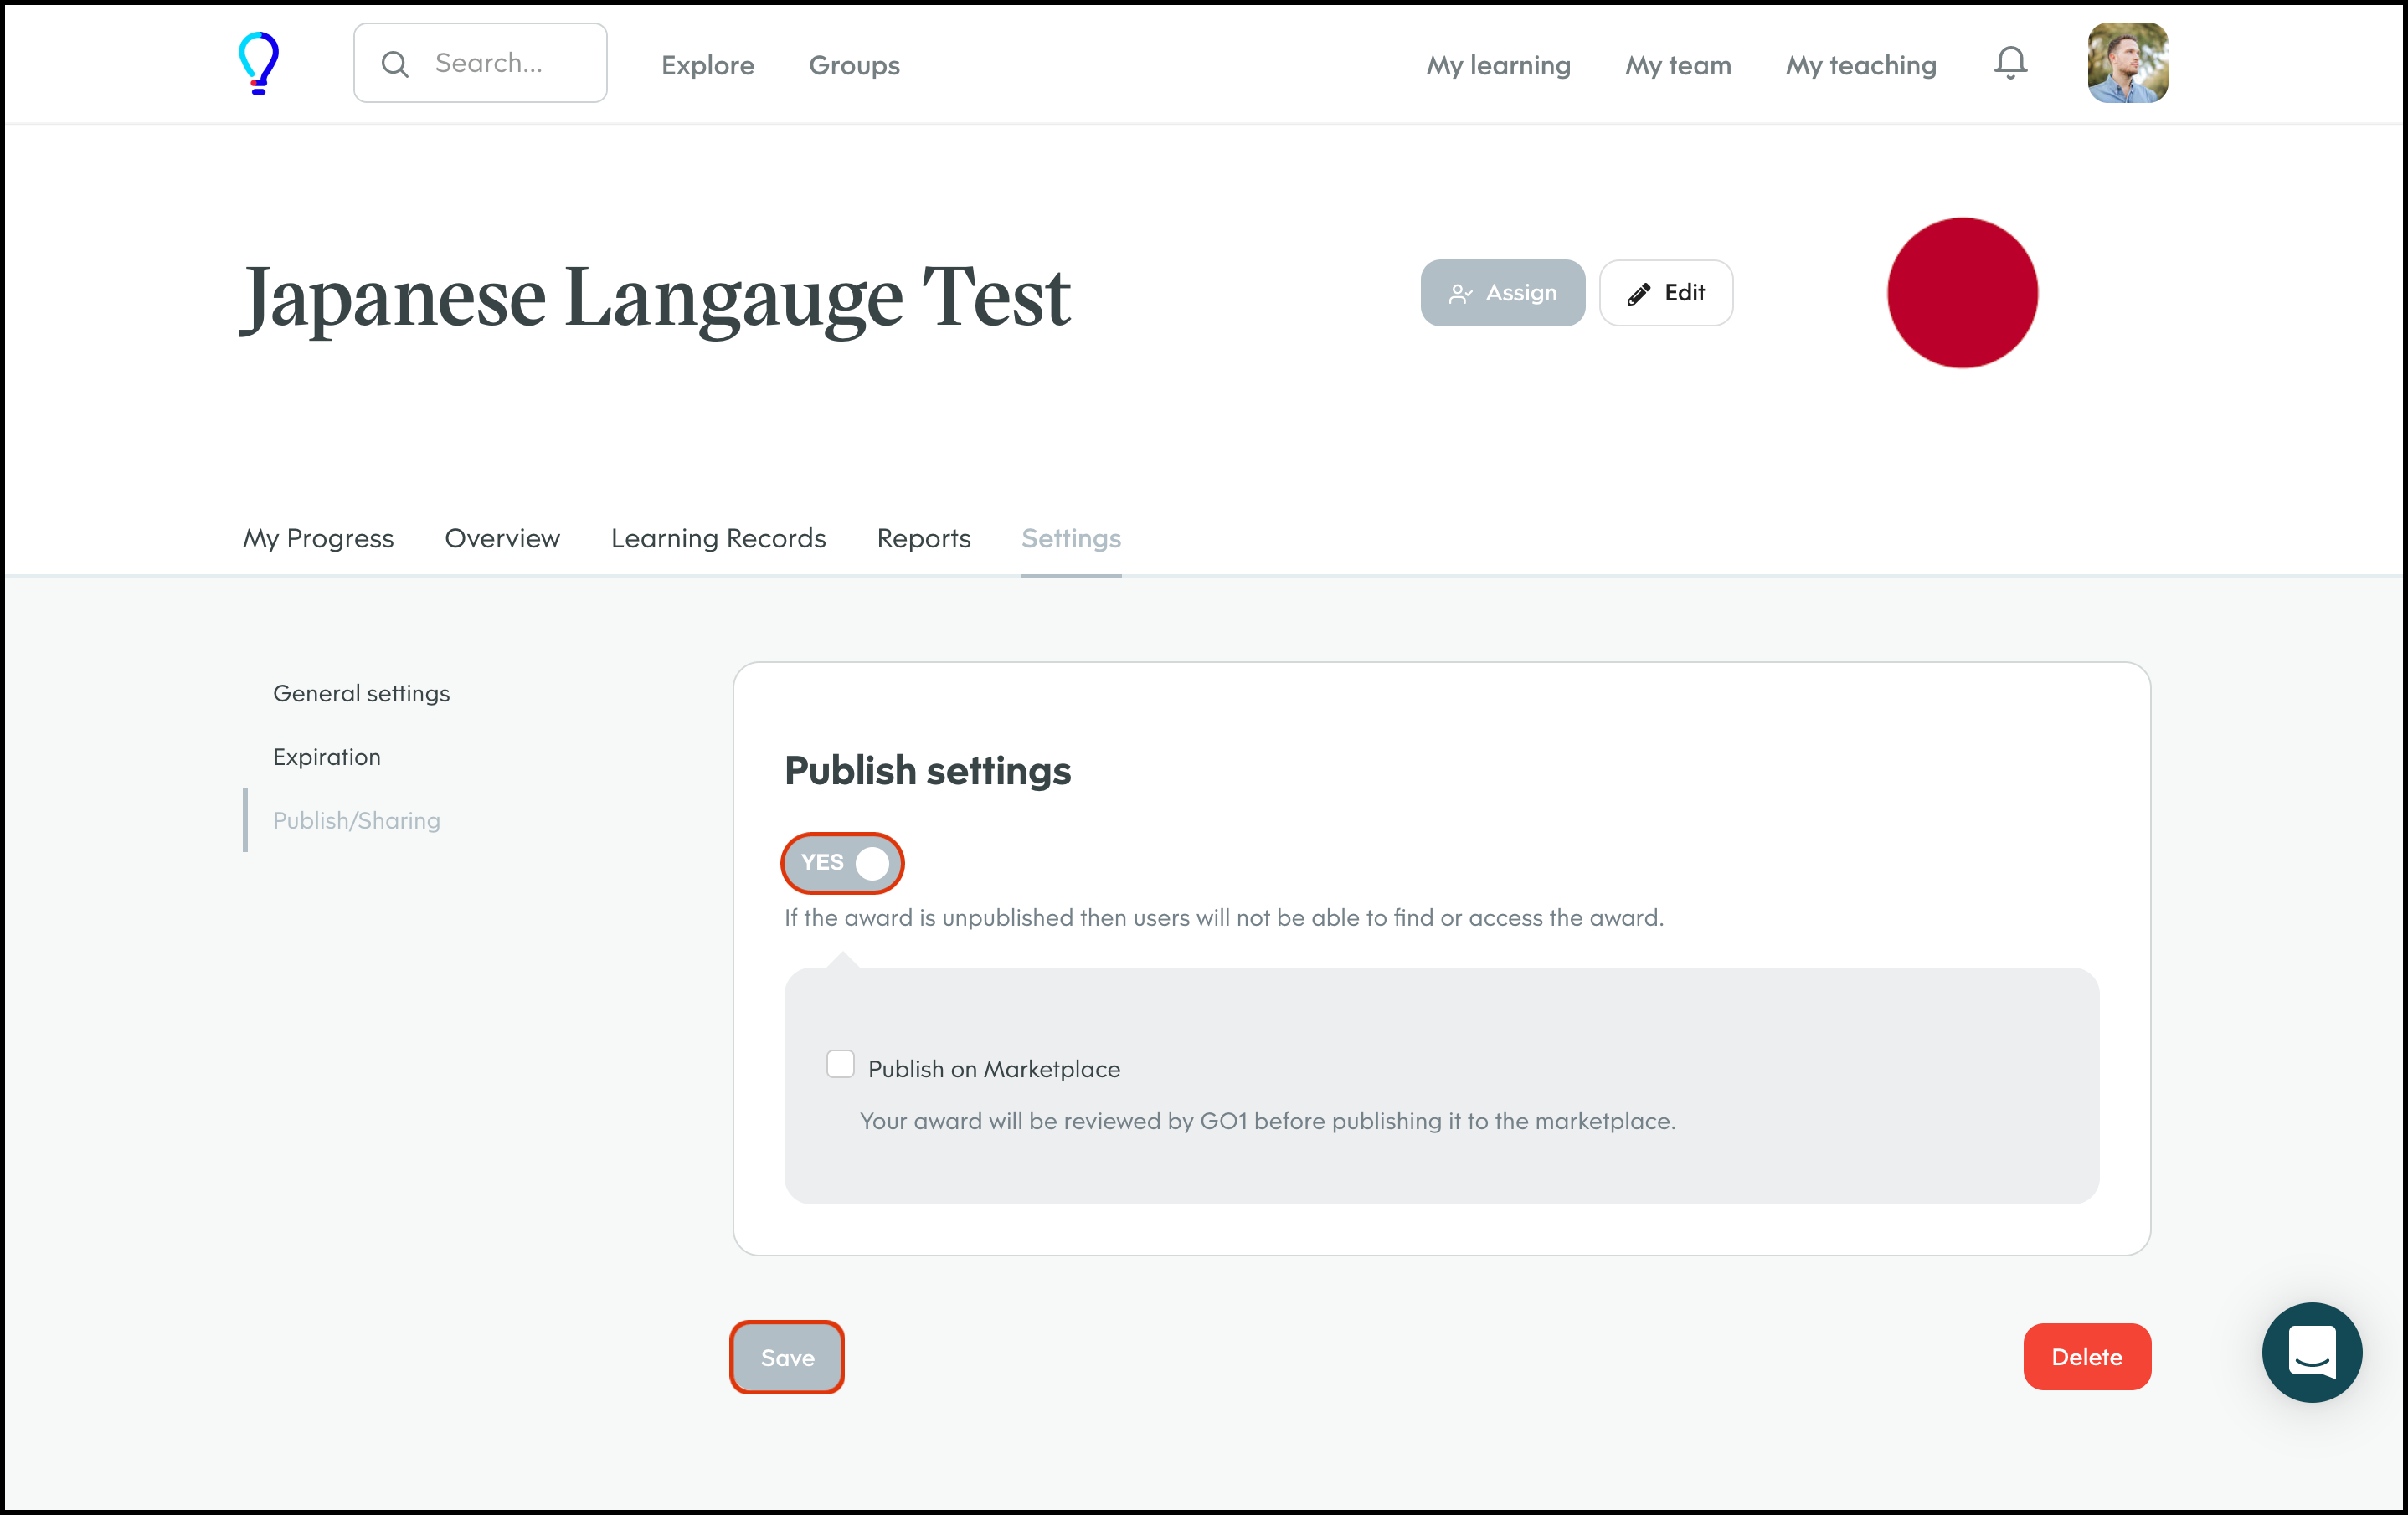Go to the Overview tab
Viewport: 2408px width, 1515px height.
click(502, 538)
